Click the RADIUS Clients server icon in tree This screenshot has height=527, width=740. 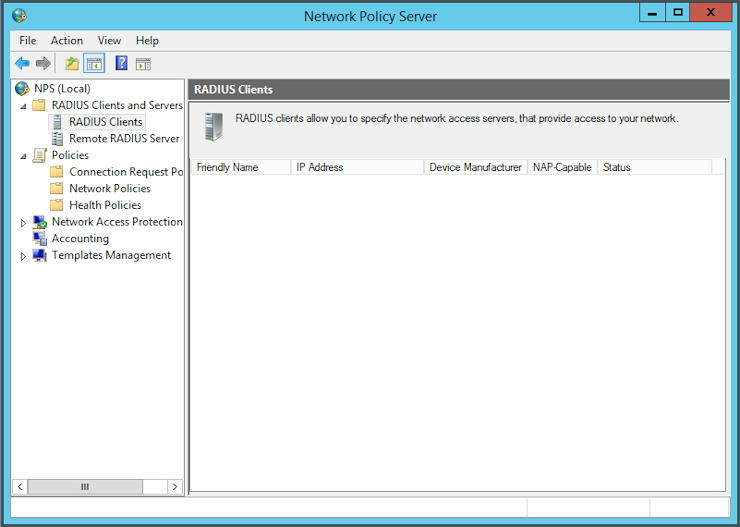[x=57, y=122]
